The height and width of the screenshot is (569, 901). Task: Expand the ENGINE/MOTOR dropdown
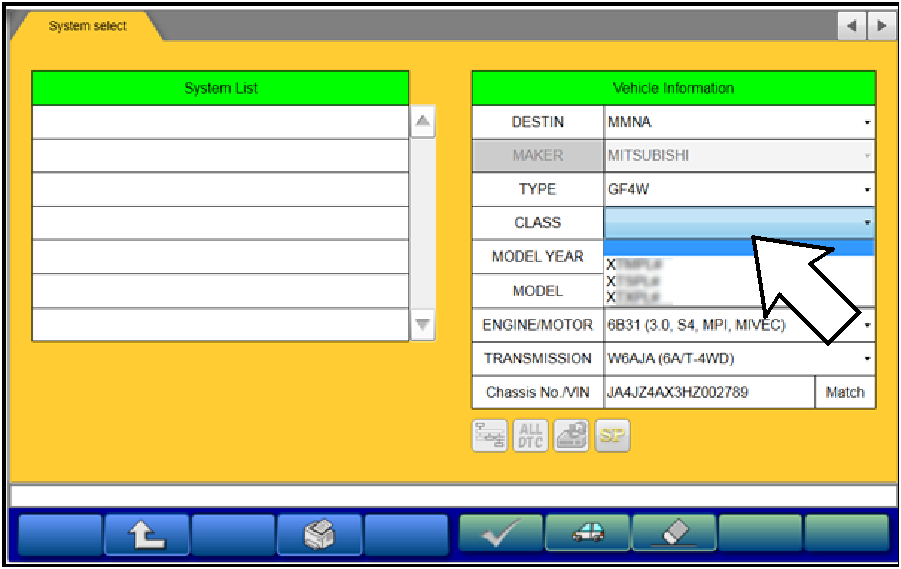tap(739, 325)
